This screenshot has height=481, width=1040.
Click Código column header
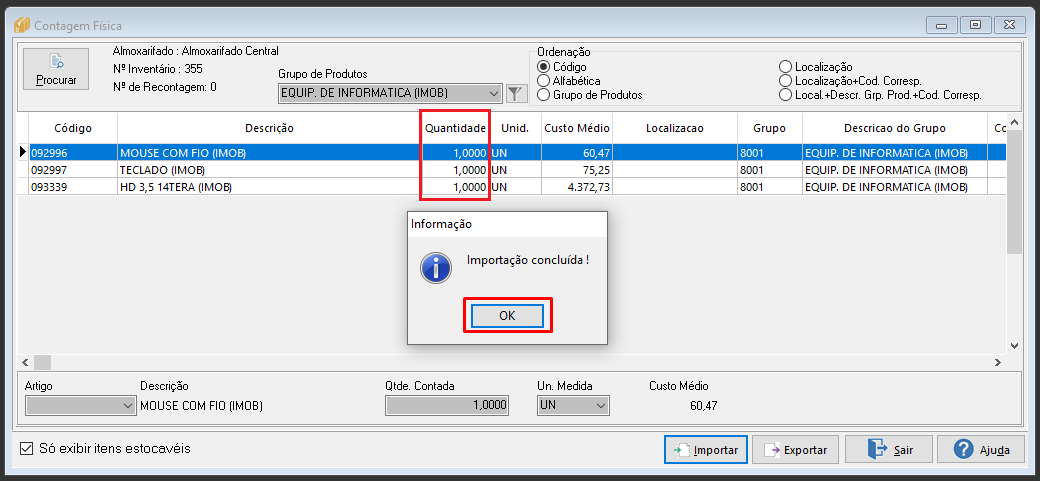point(73,128)
